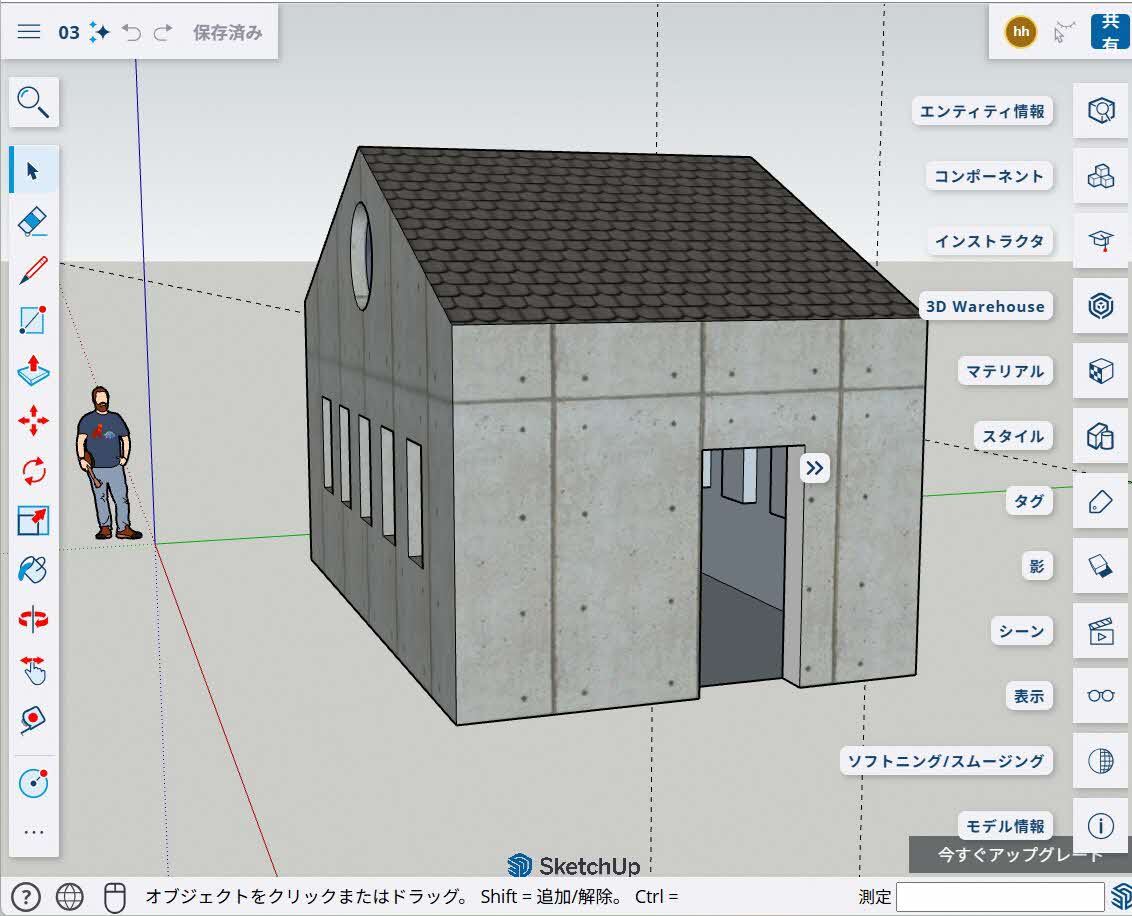Activate the Rotate tool
This screenshot has width=1132, height=916.
click(x=33, y=470)
